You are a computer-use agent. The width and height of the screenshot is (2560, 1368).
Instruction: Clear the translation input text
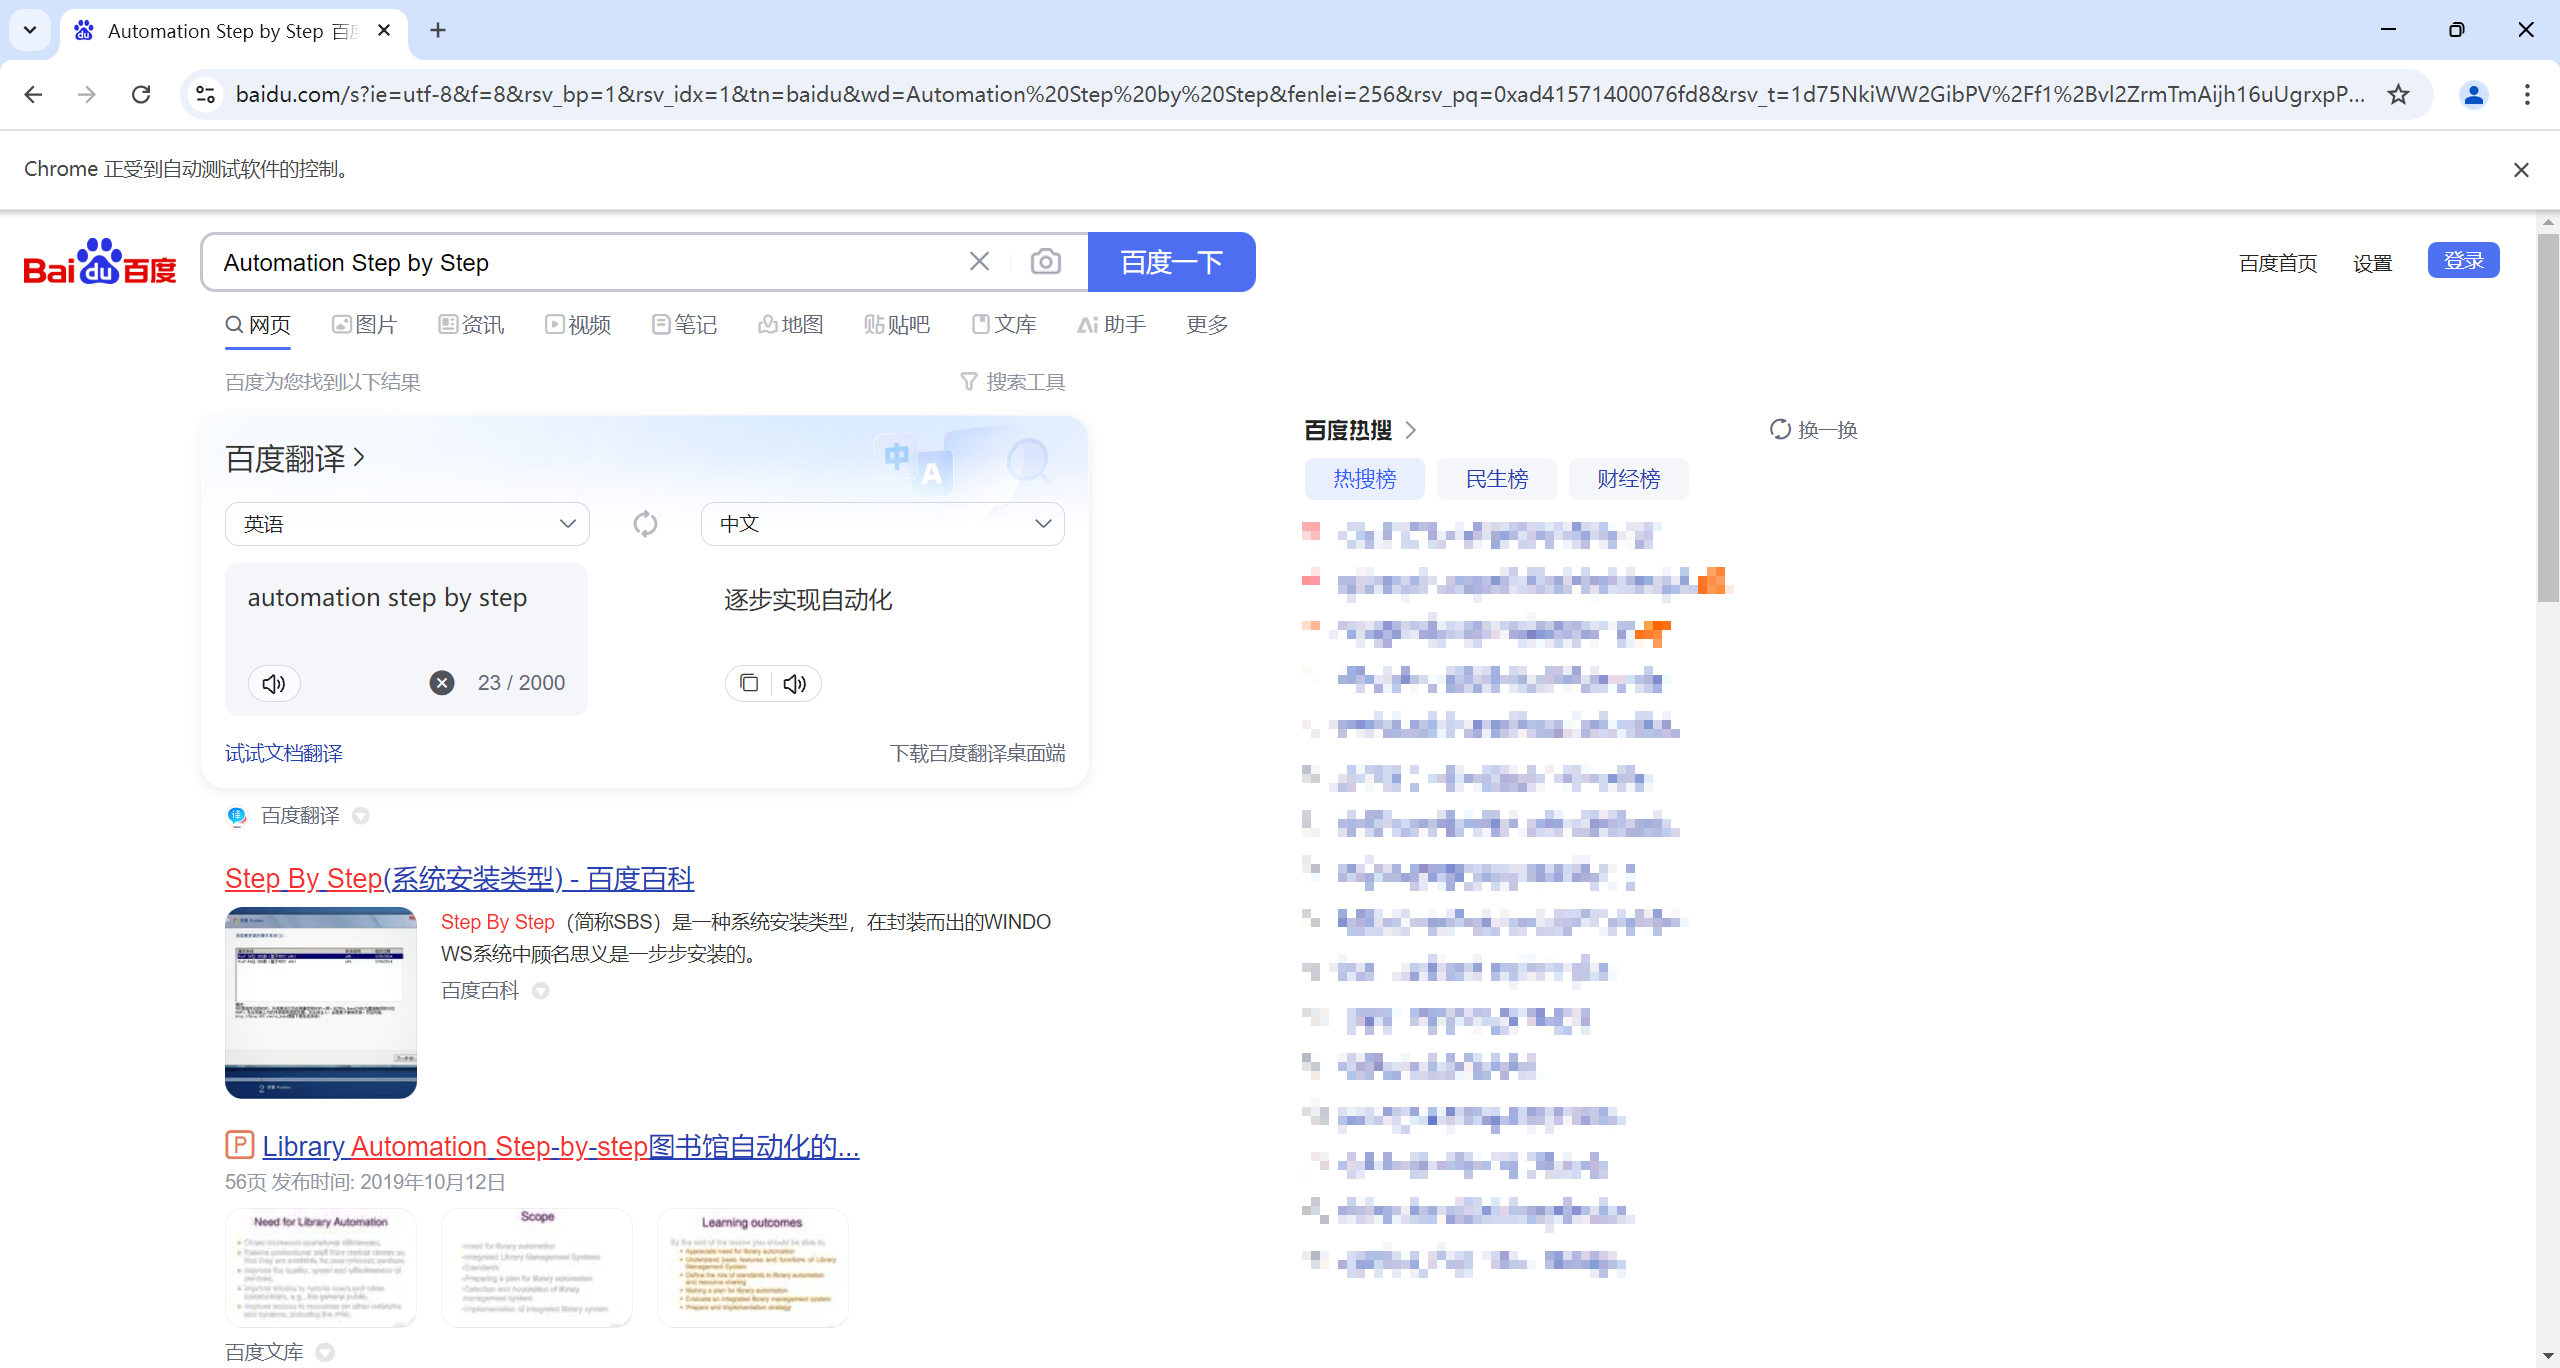pyautogui.click(x=442, y=683)
